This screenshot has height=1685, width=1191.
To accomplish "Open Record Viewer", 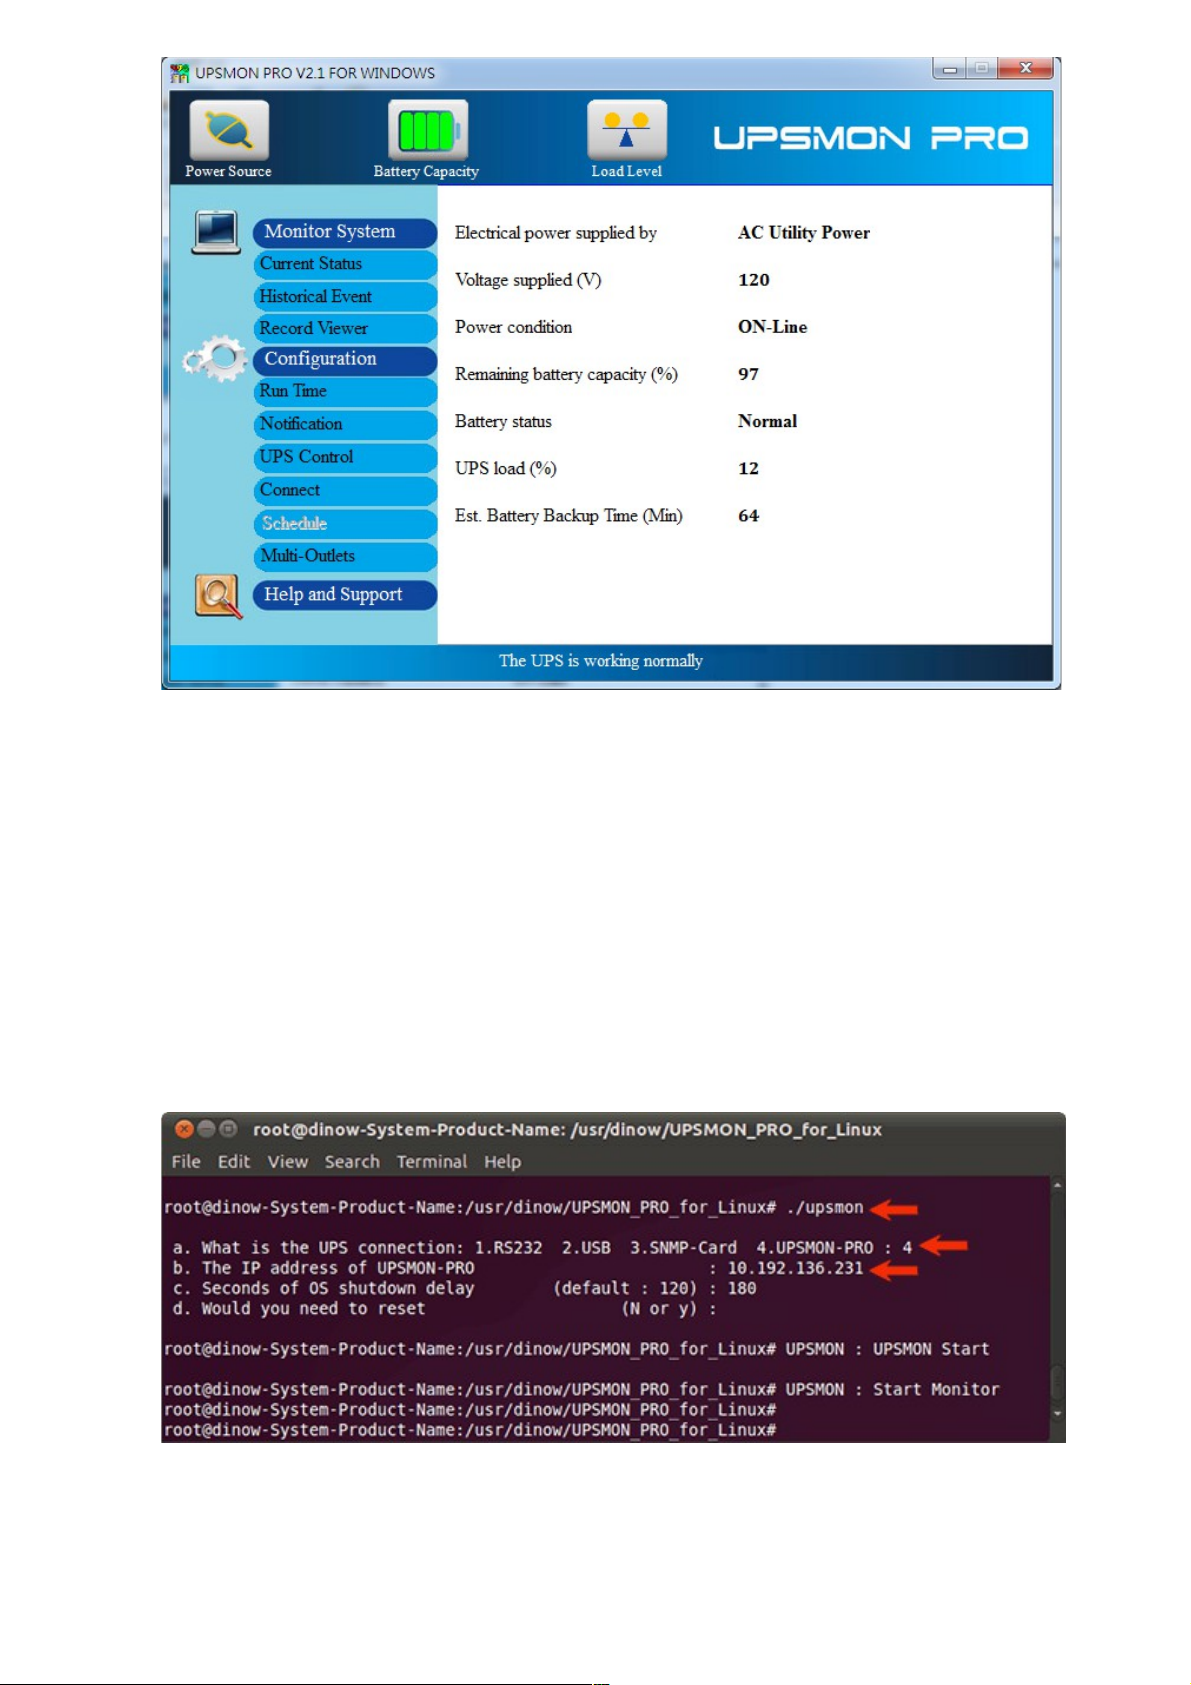I will click(345, 328).
